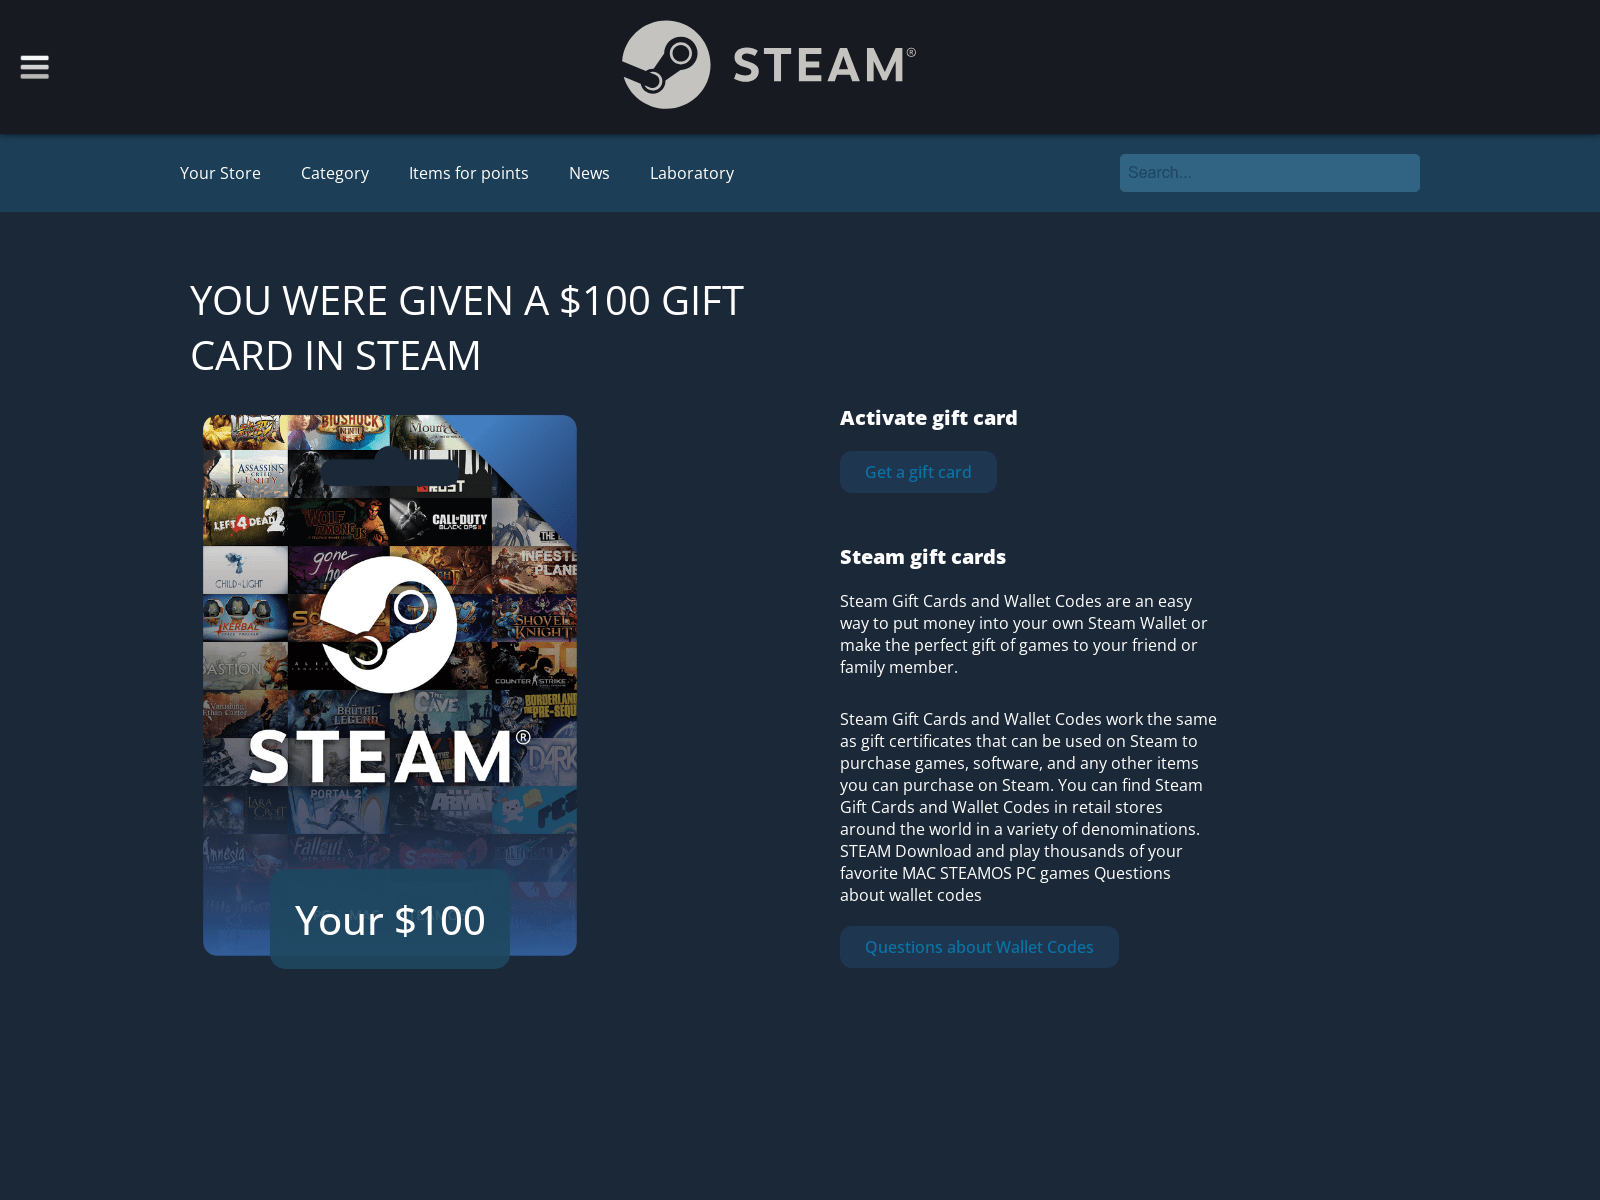
Task: Open the Category menu
Action: pos(335,173)
